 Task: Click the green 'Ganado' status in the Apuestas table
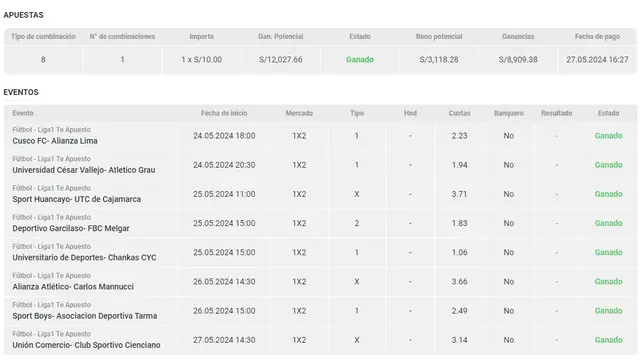tap(360, 60)
